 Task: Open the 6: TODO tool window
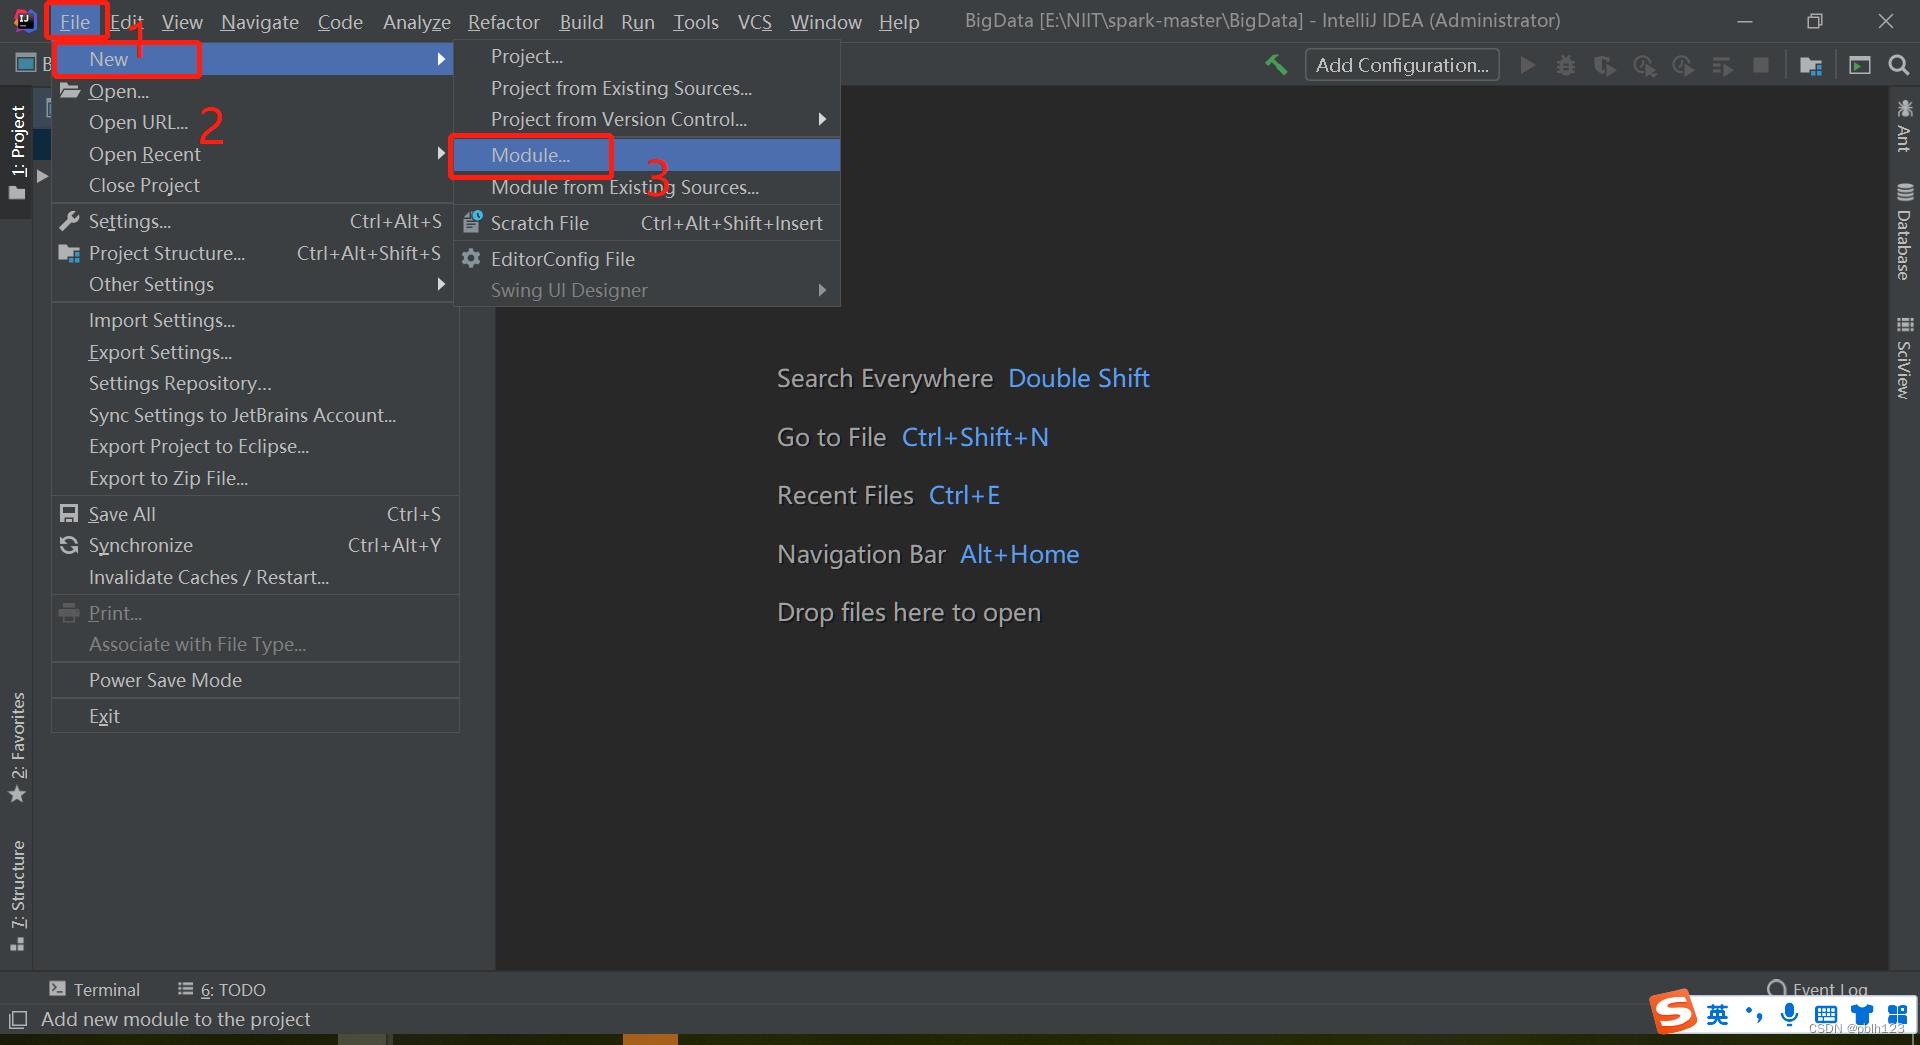tap(222, 989)
